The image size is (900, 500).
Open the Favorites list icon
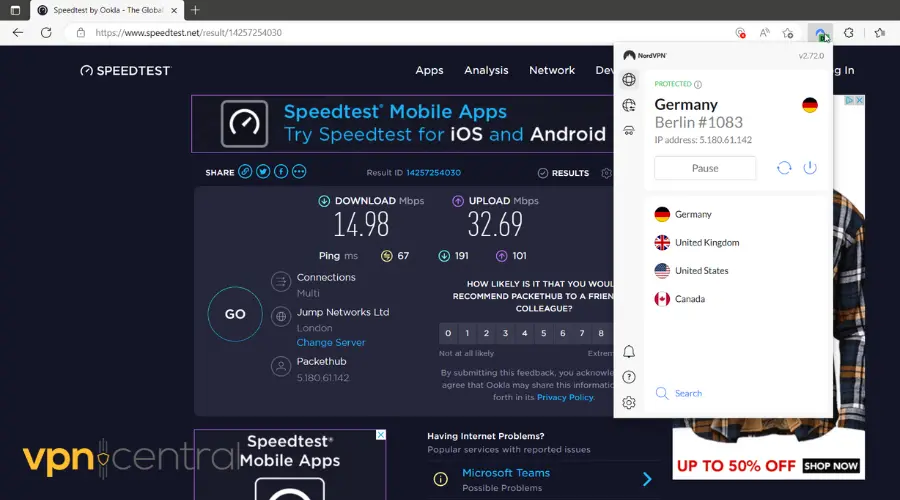pyautogui.click(x=879, y=33)
